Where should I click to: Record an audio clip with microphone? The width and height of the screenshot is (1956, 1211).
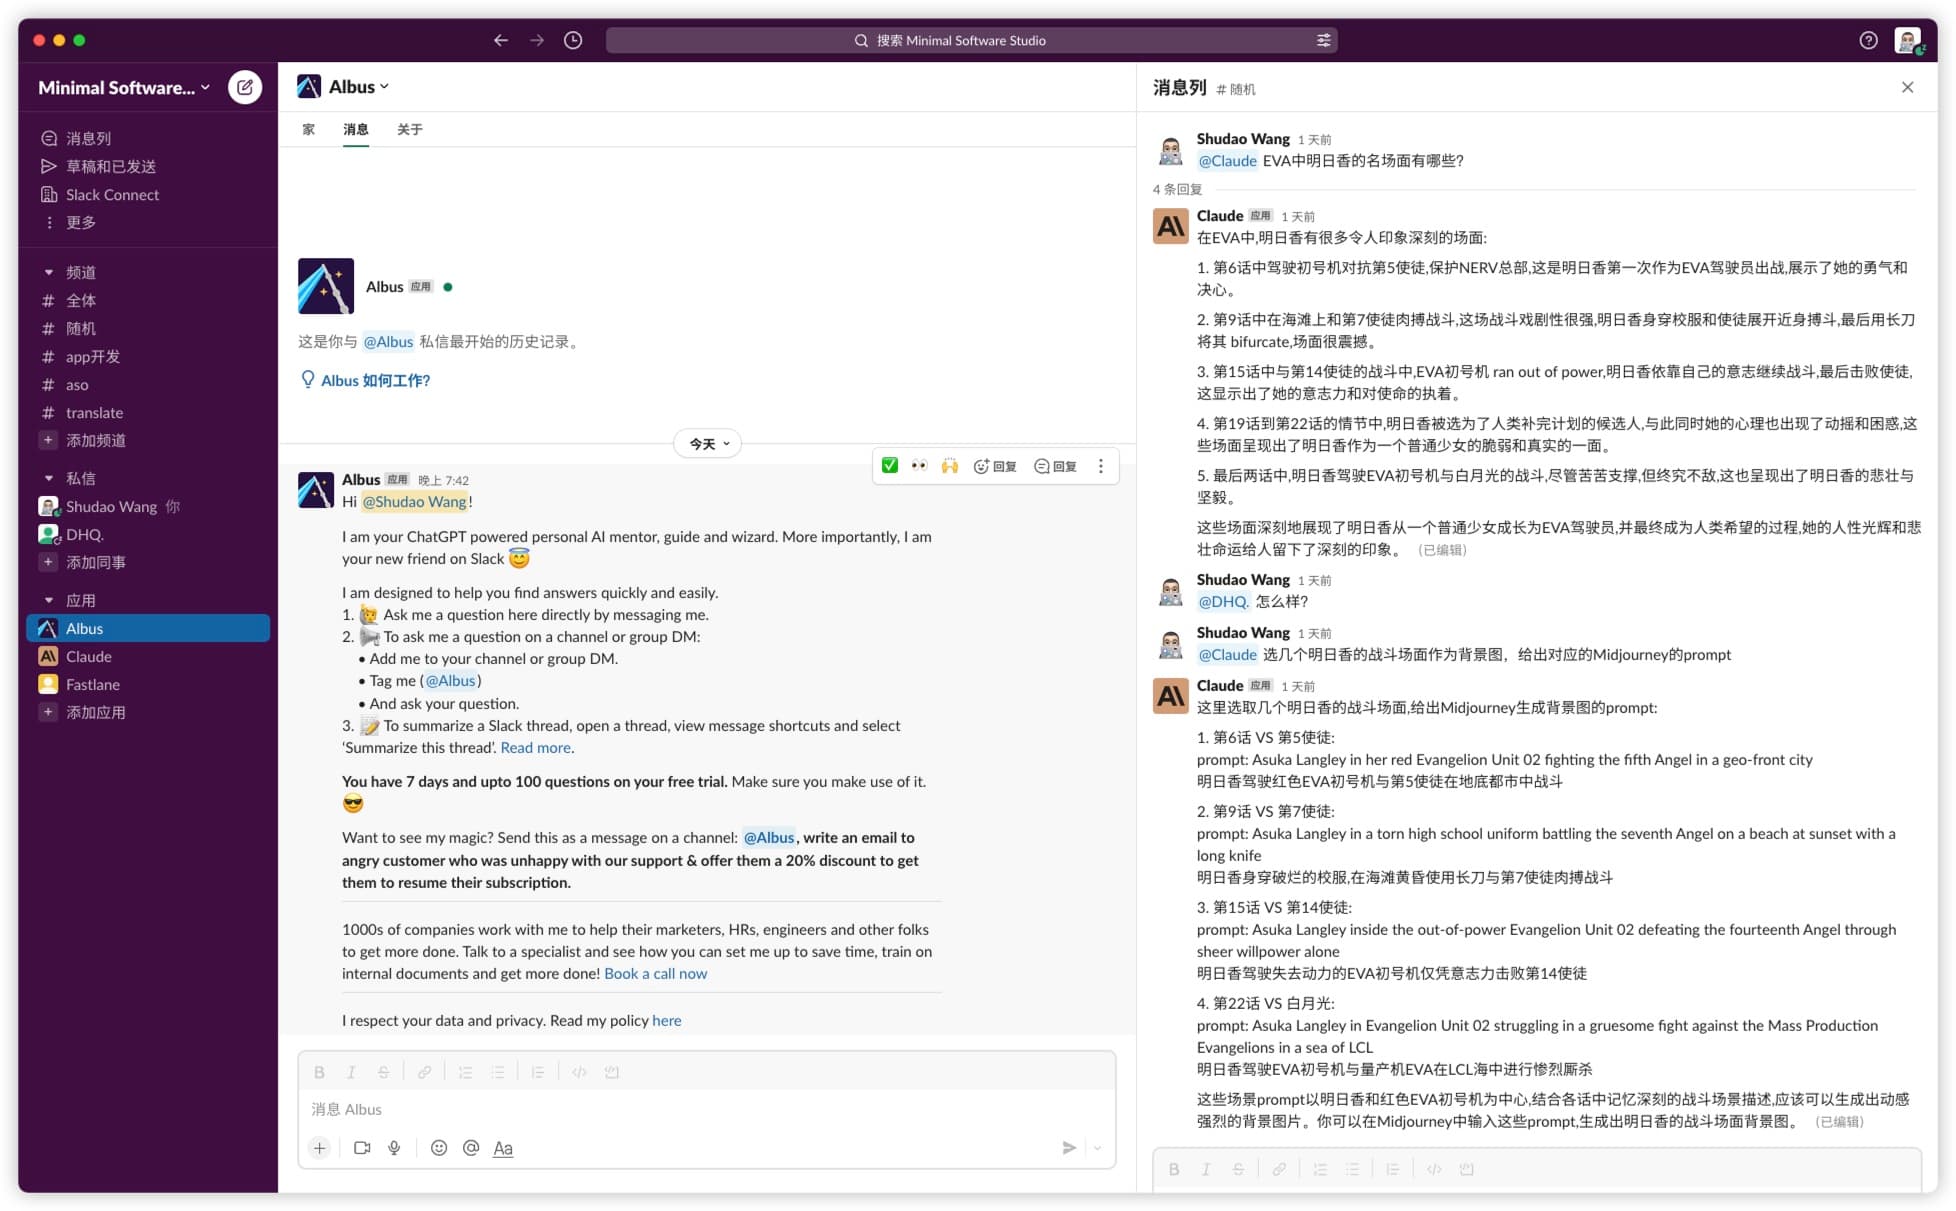tap(394, 1148)
